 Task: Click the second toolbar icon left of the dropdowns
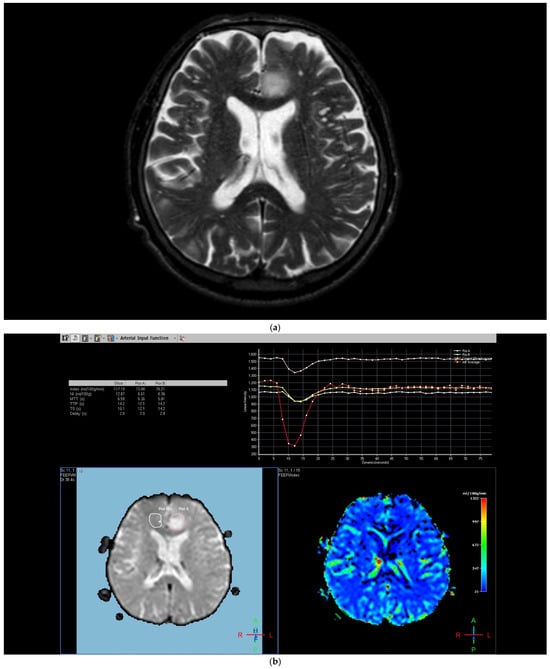click(75, 338)
